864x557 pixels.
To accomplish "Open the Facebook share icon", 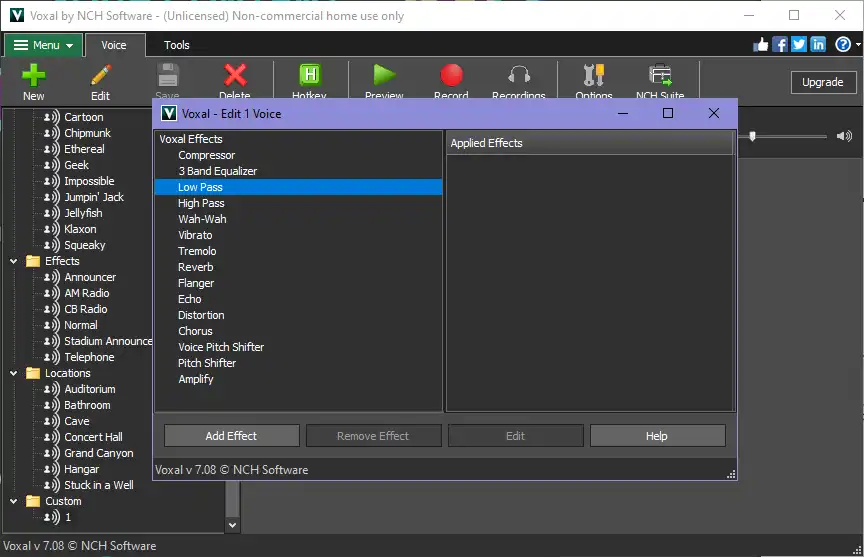I will click(x=780, y=45).
